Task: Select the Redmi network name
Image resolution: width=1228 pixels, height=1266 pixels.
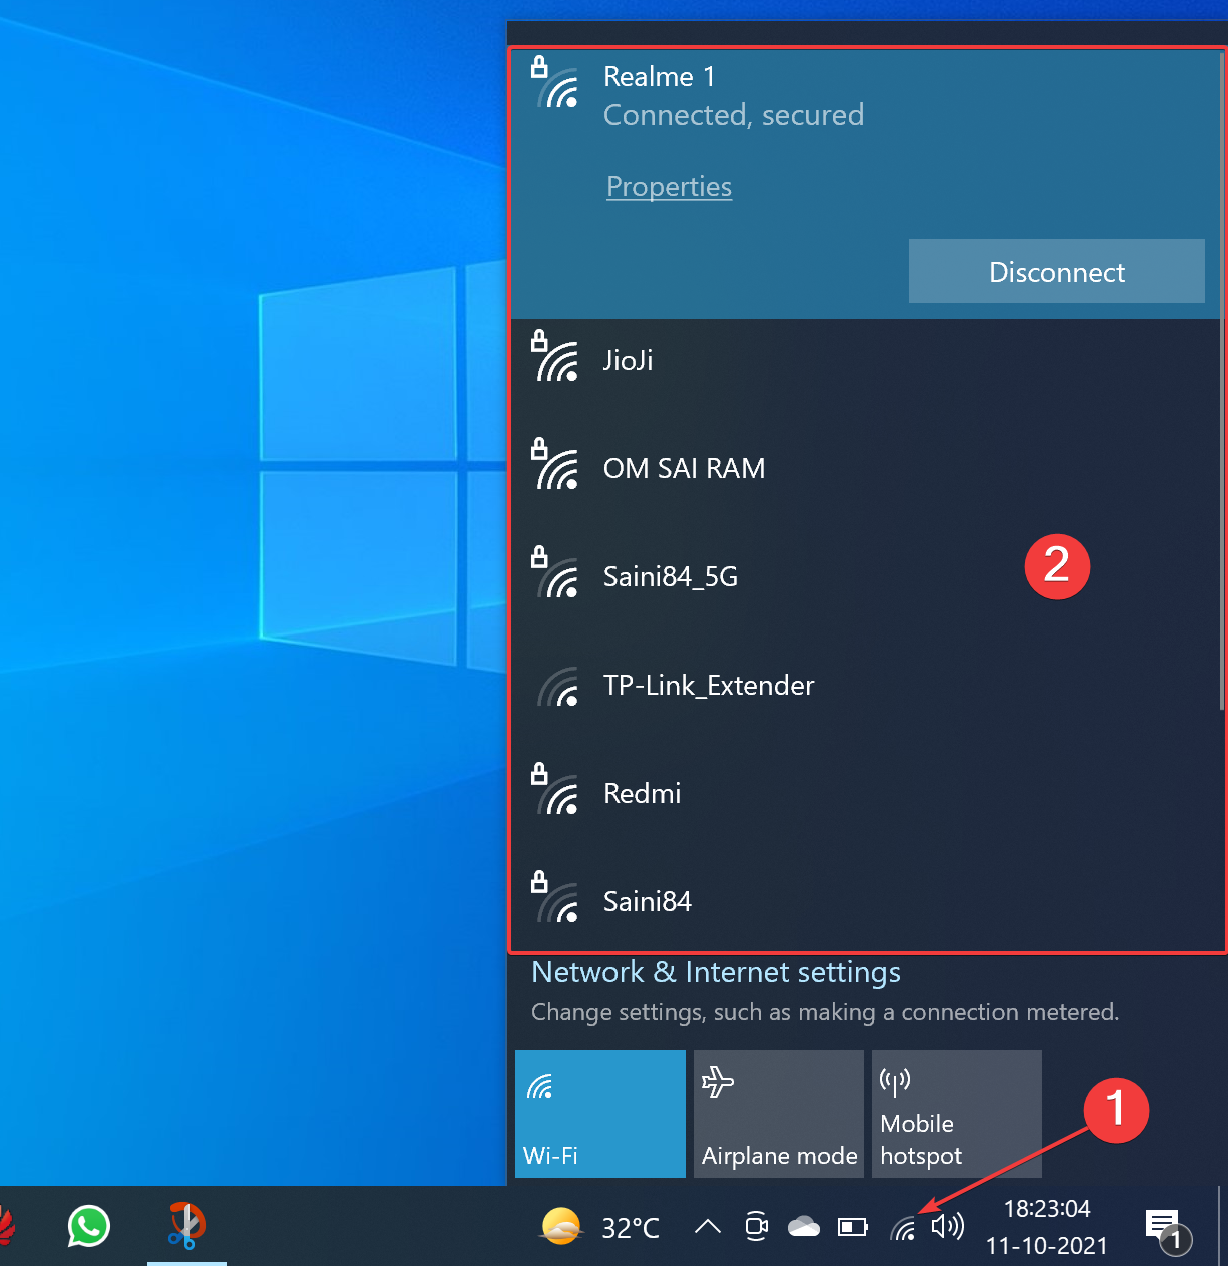Action: pos(642,793)
